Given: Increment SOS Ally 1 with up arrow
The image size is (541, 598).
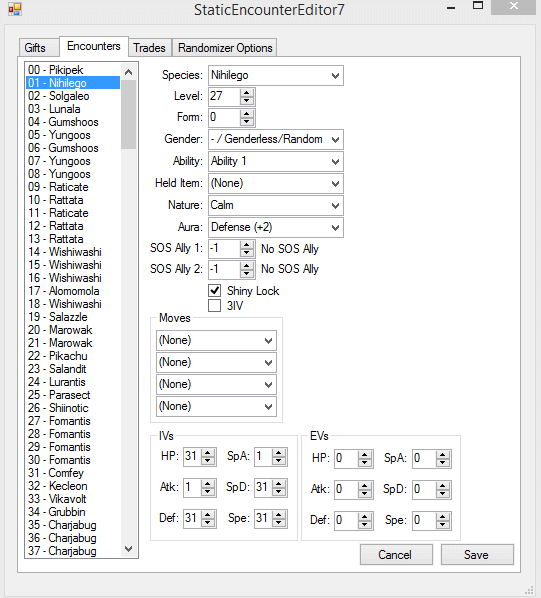Looking at the screenshot, I should [x=247, y=245].
